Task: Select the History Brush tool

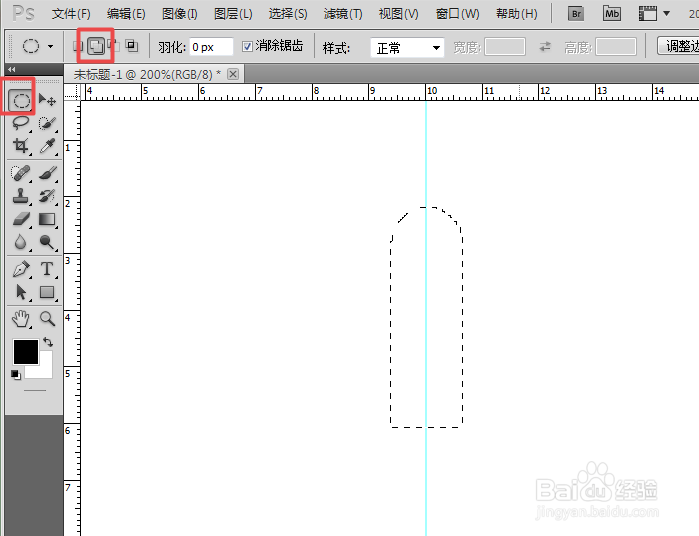Action: point(47,196)
